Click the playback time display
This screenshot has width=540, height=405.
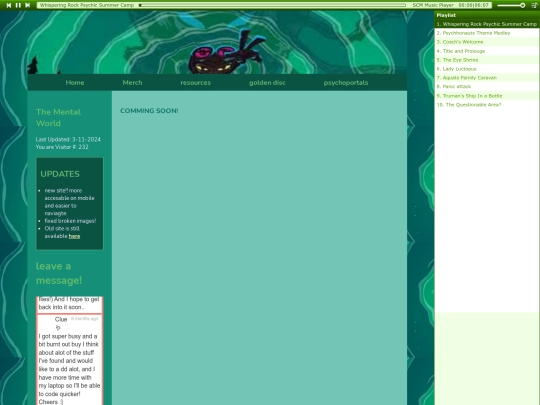point(474,5)
